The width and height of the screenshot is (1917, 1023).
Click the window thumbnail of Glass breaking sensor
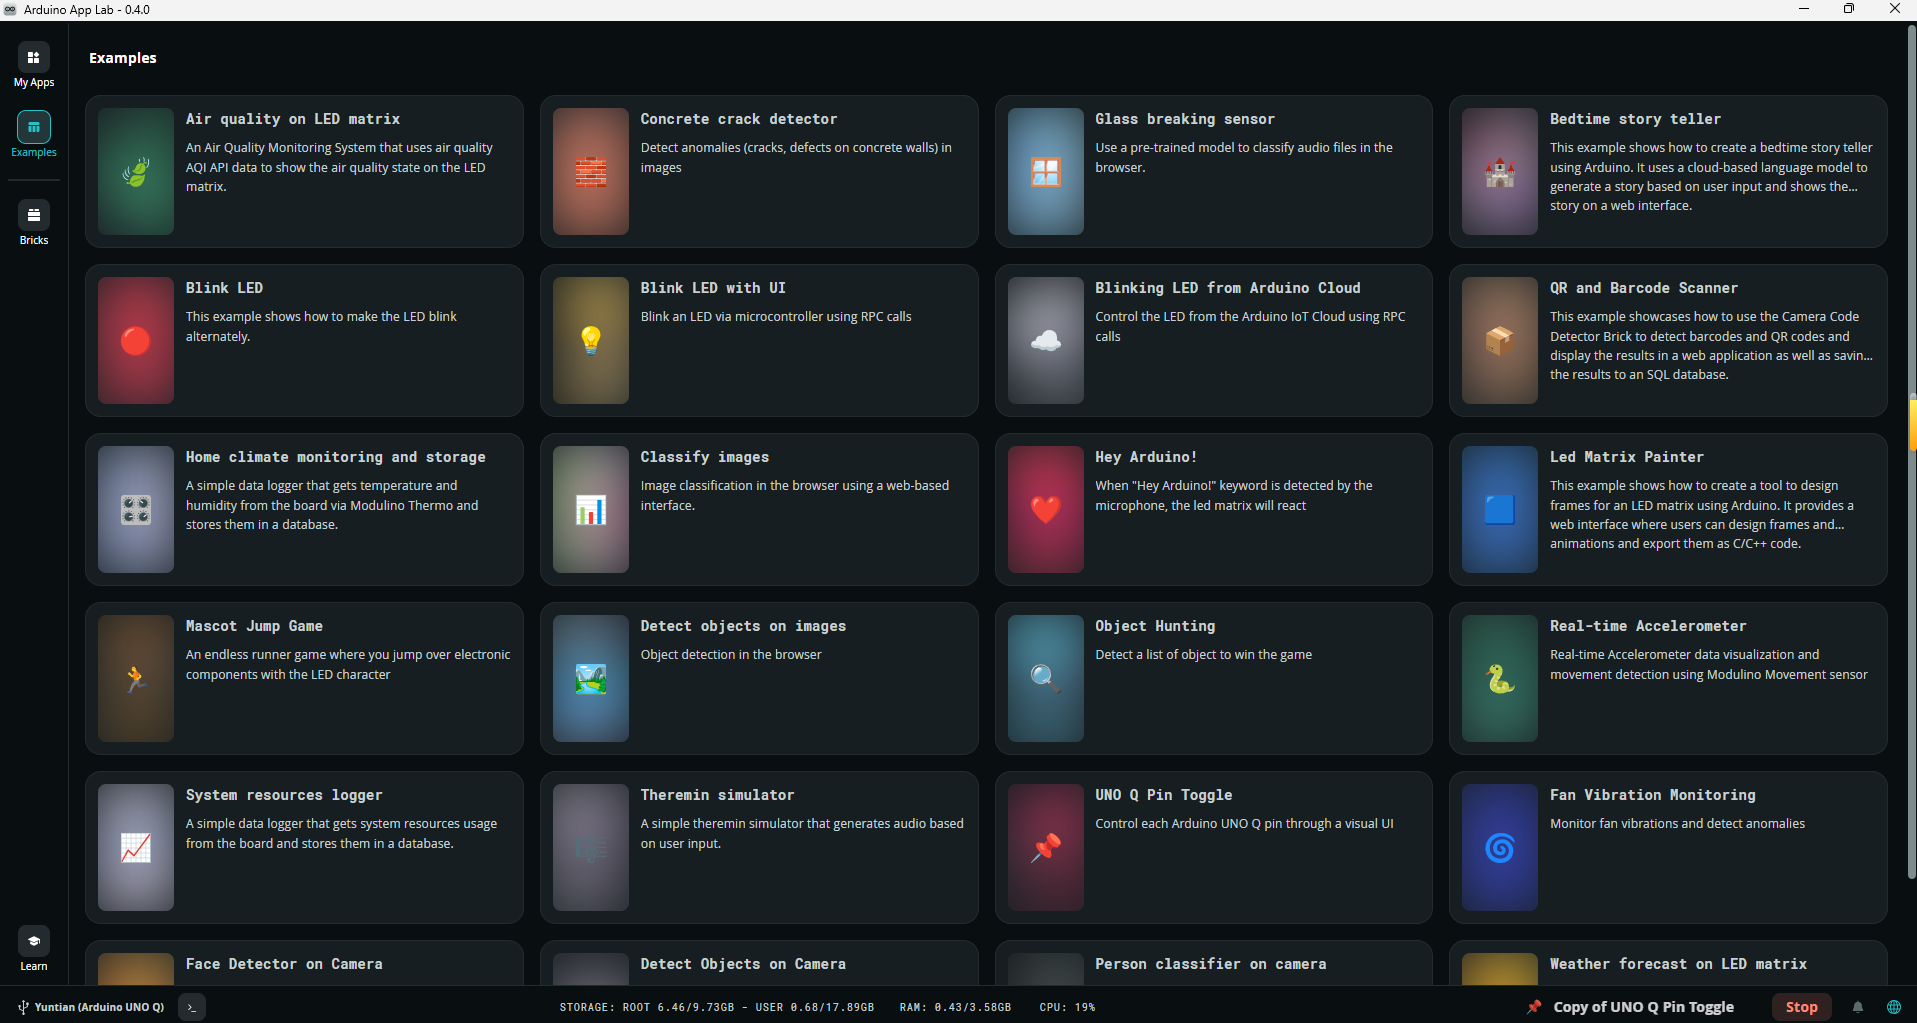[1046, 171]
